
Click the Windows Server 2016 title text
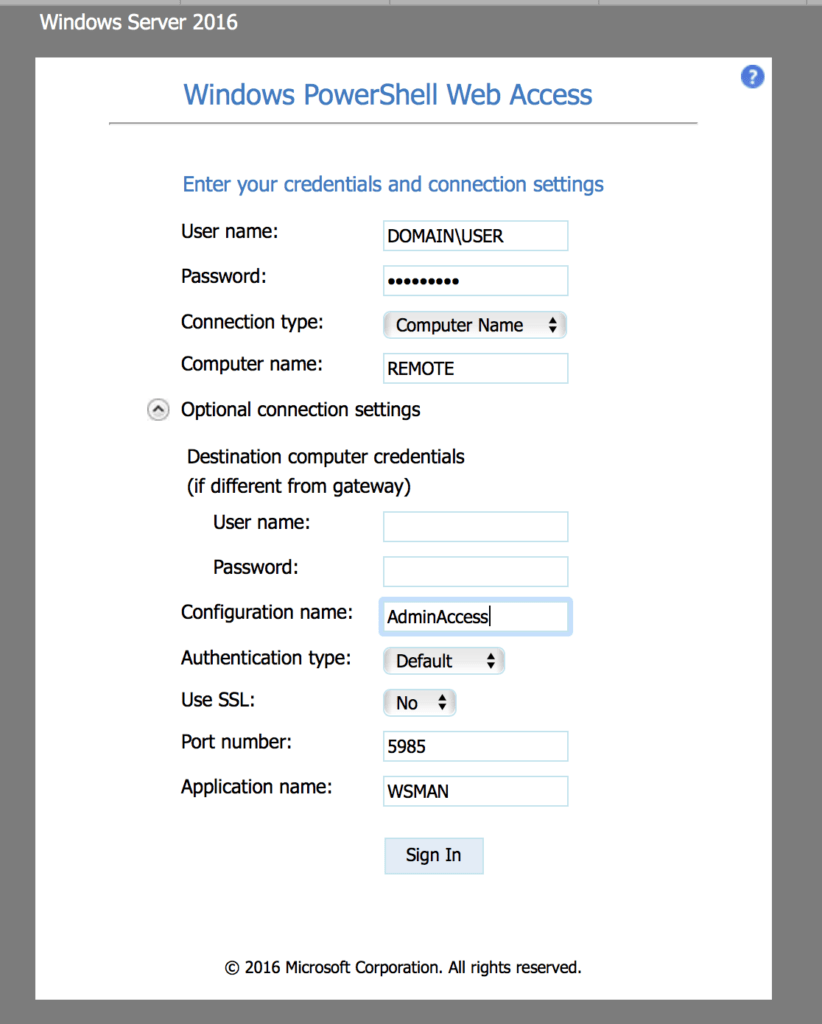[x=138, y=22]
